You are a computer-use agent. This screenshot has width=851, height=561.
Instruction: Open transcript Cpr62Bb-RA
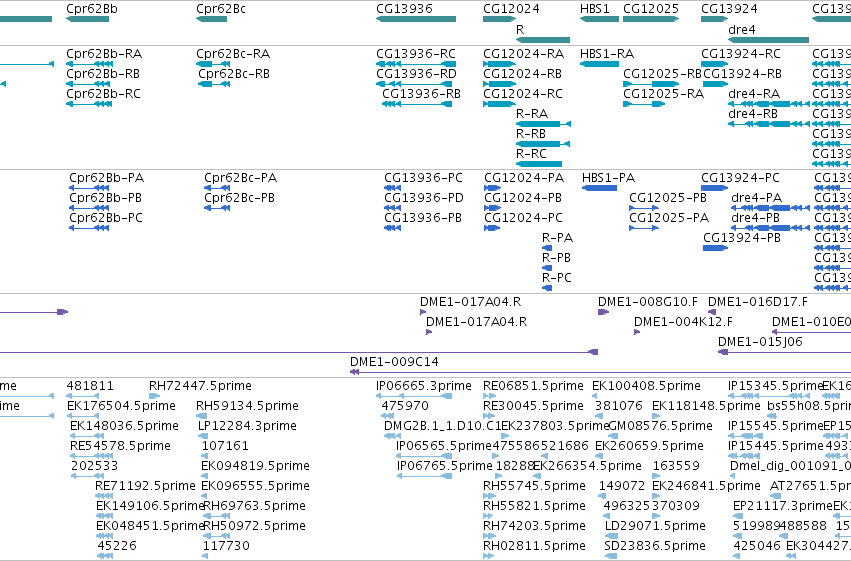click(x=104, y=54)
